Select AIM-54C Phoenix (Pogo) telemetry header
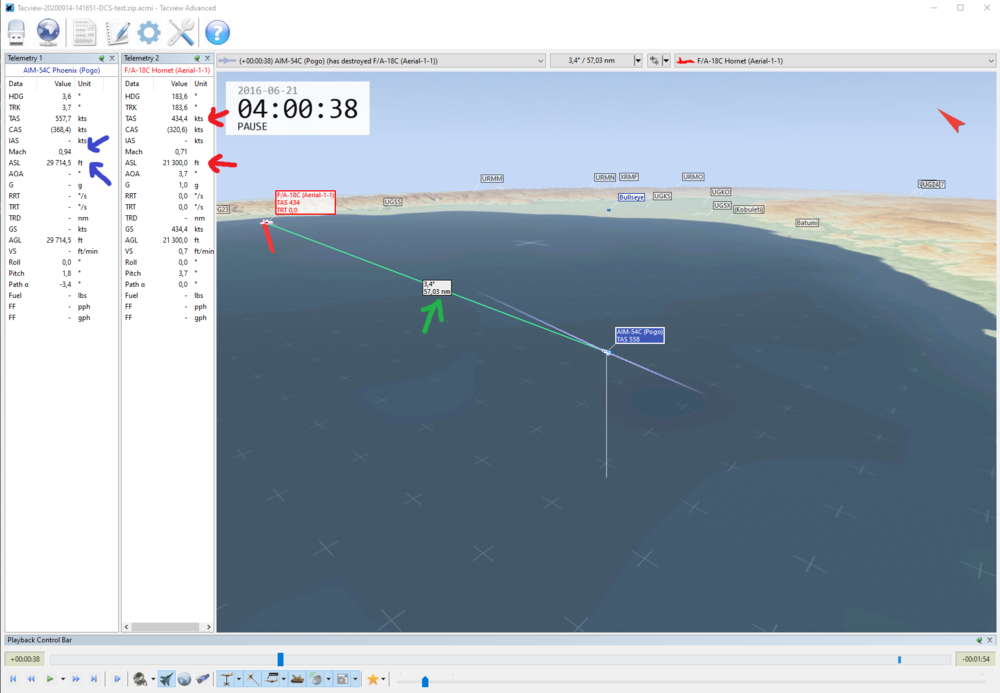Screen dimensions: 1000x693 point(61,70)
